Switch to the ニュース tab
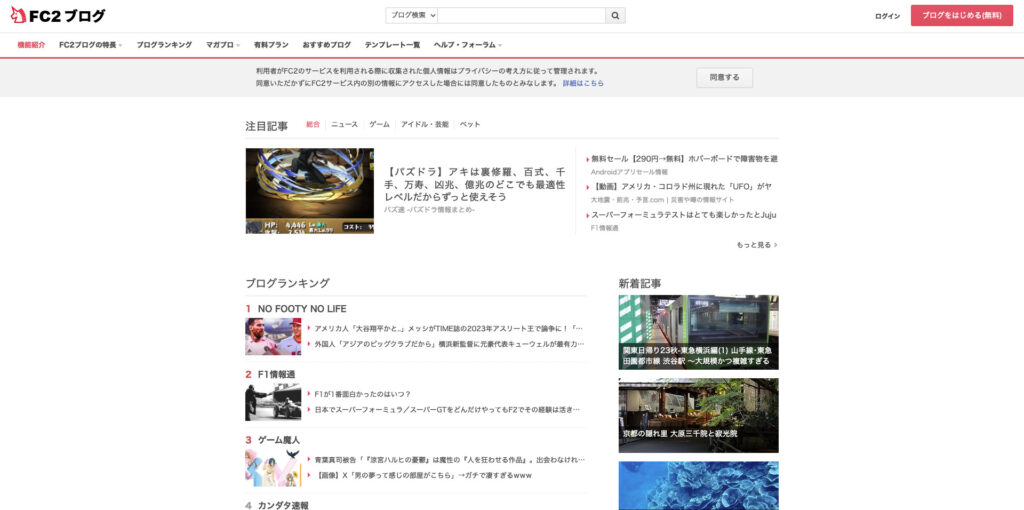This screenshot has width=1024, height=510. (x=344, y=125)
